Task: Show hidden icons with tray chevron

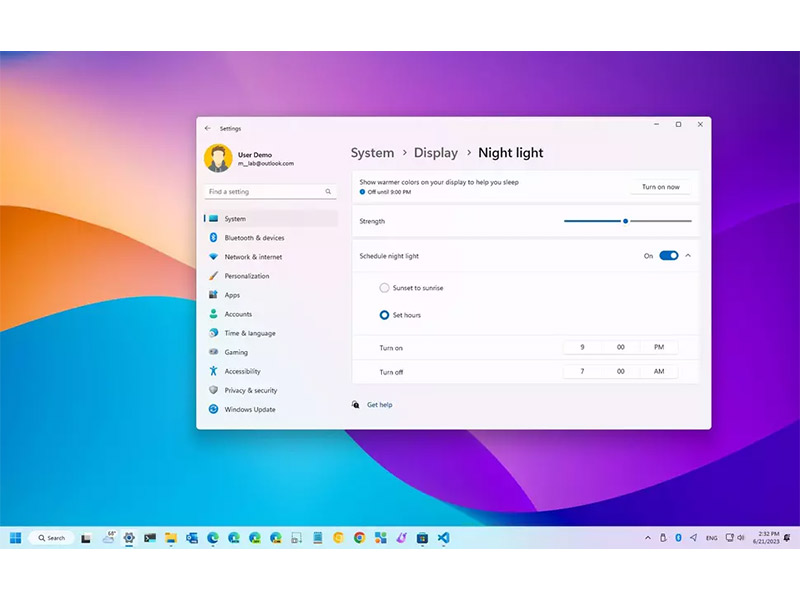Action: tap(647, 538)
